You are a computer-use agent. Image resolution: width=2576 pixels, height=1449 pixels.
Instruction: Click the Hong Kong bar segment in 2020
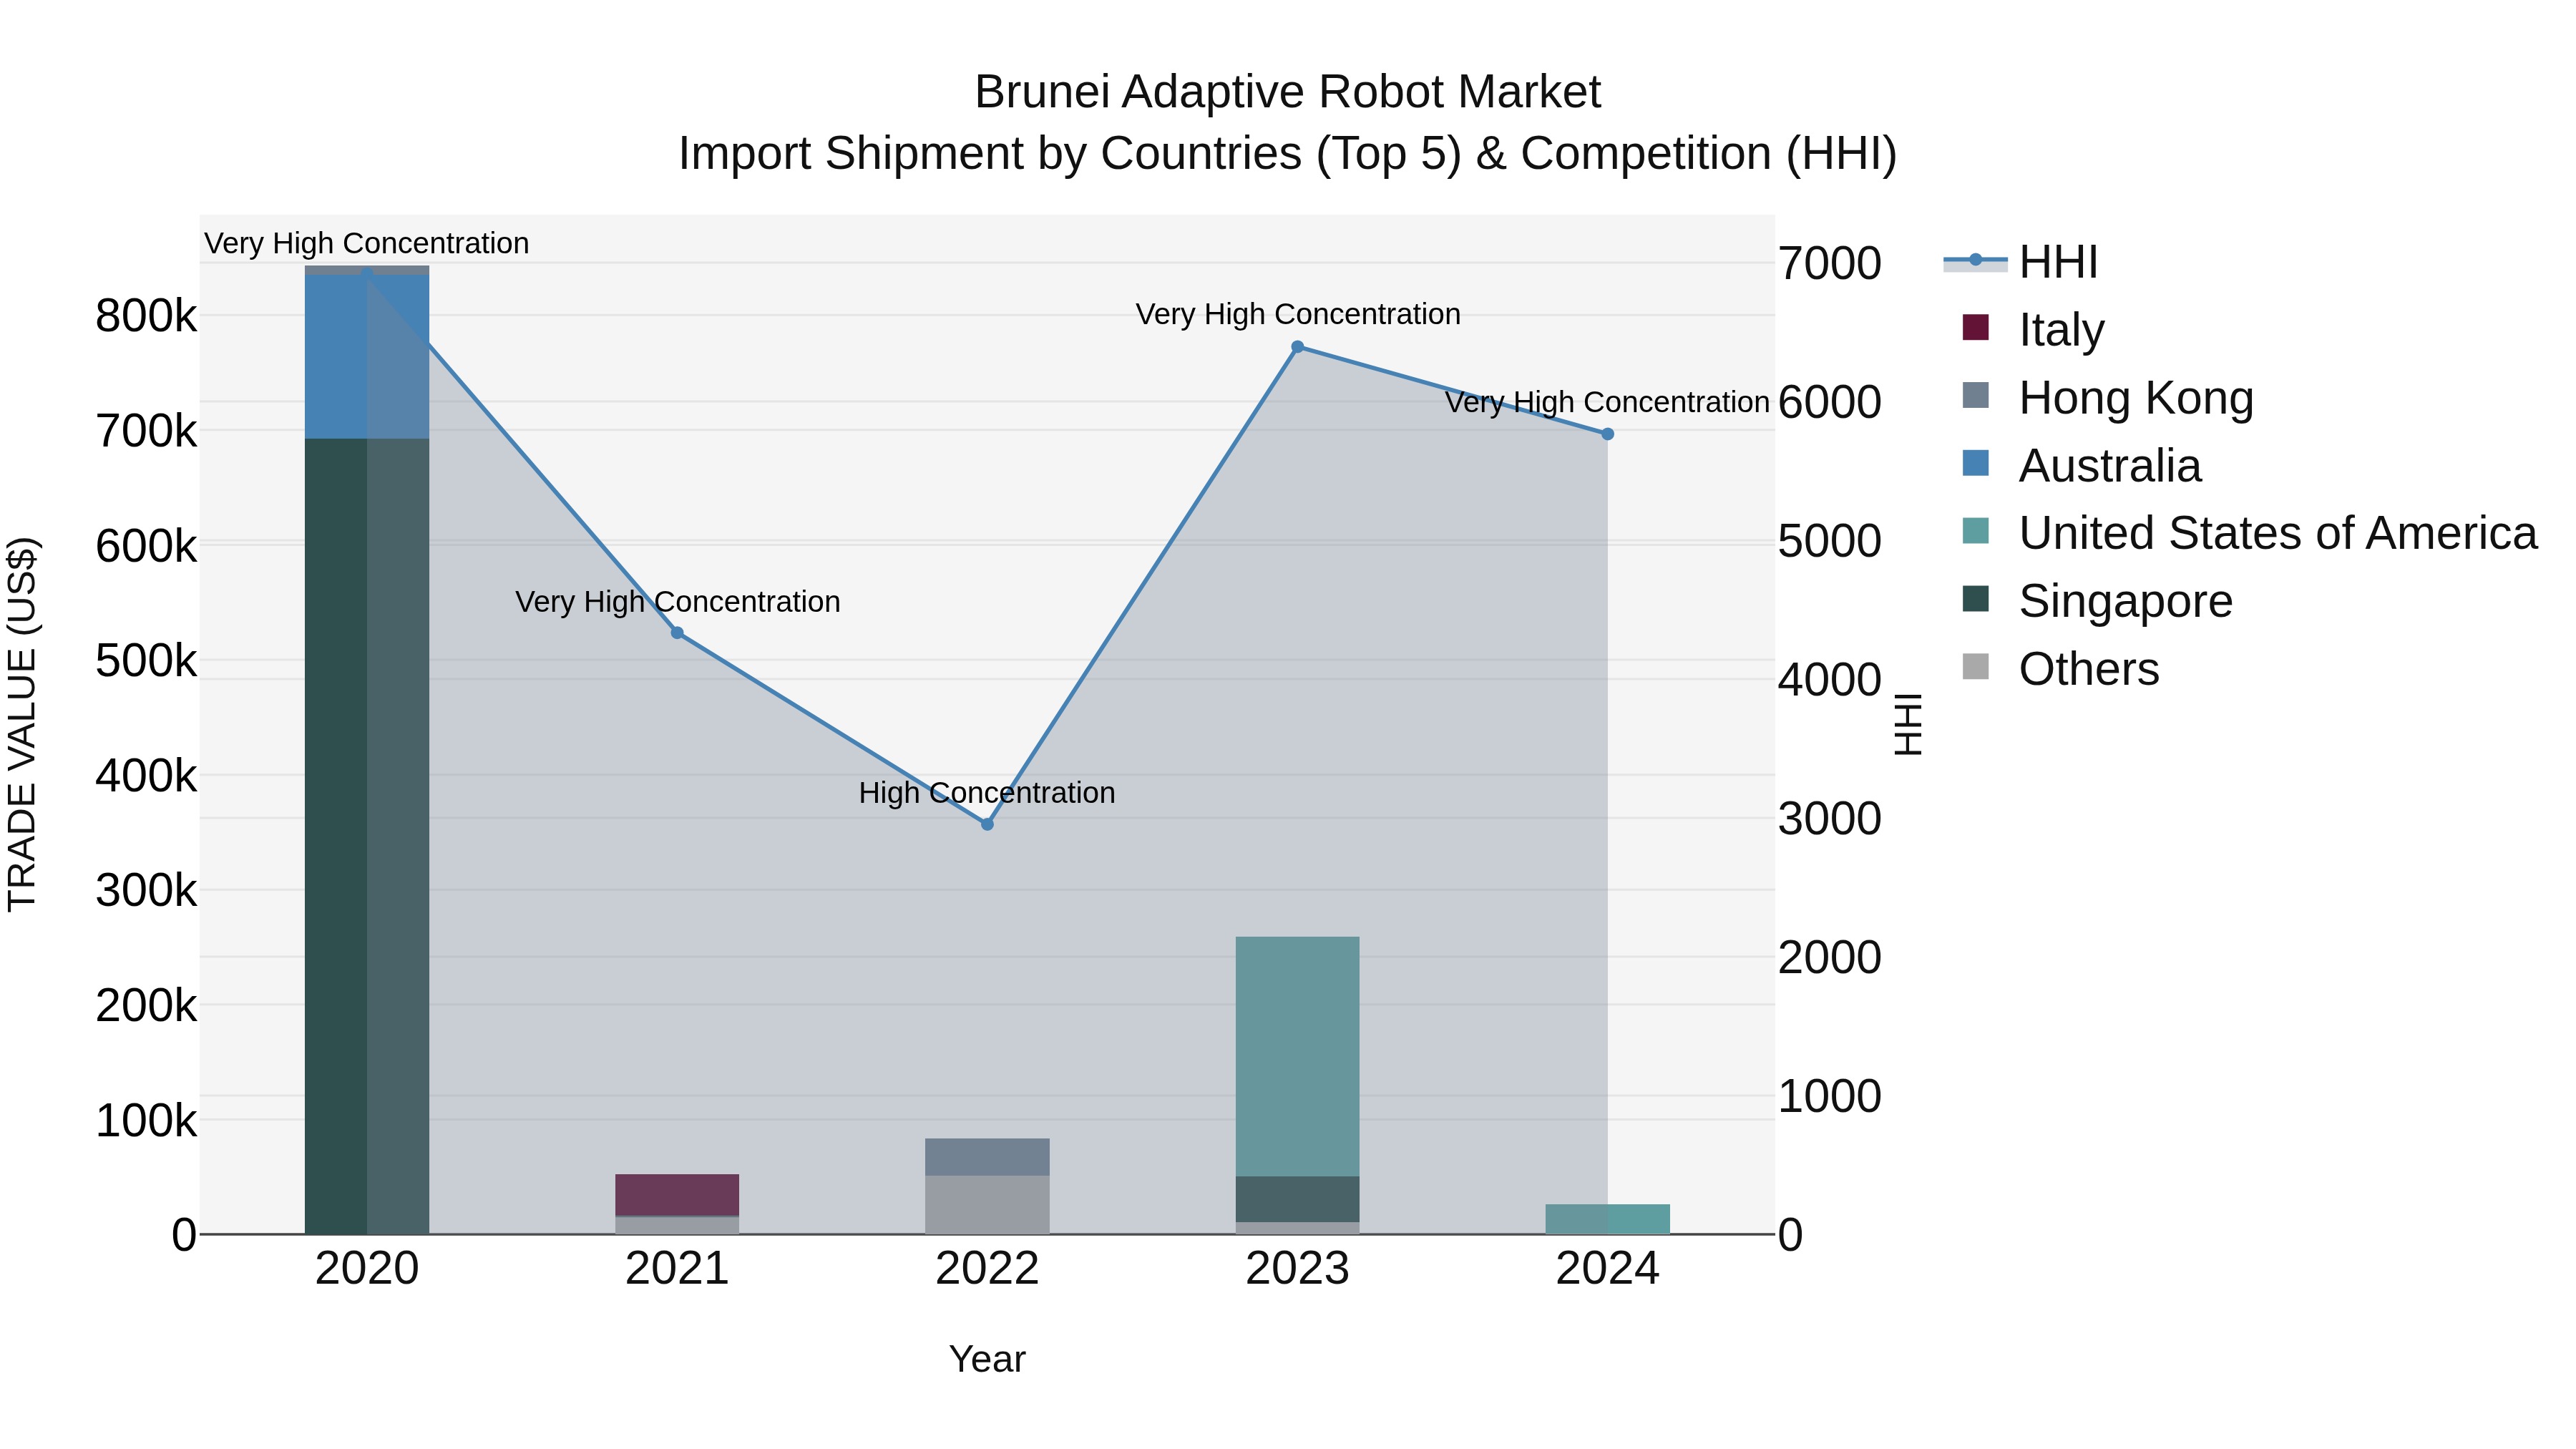point(367,270)
